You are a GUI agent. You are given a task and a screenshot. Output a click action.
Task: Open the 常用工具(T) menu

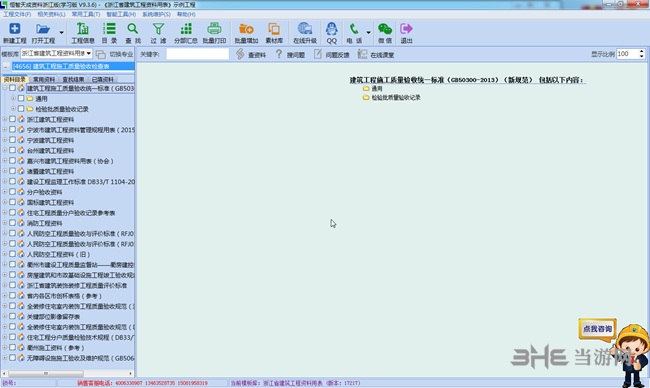[86, 14]
